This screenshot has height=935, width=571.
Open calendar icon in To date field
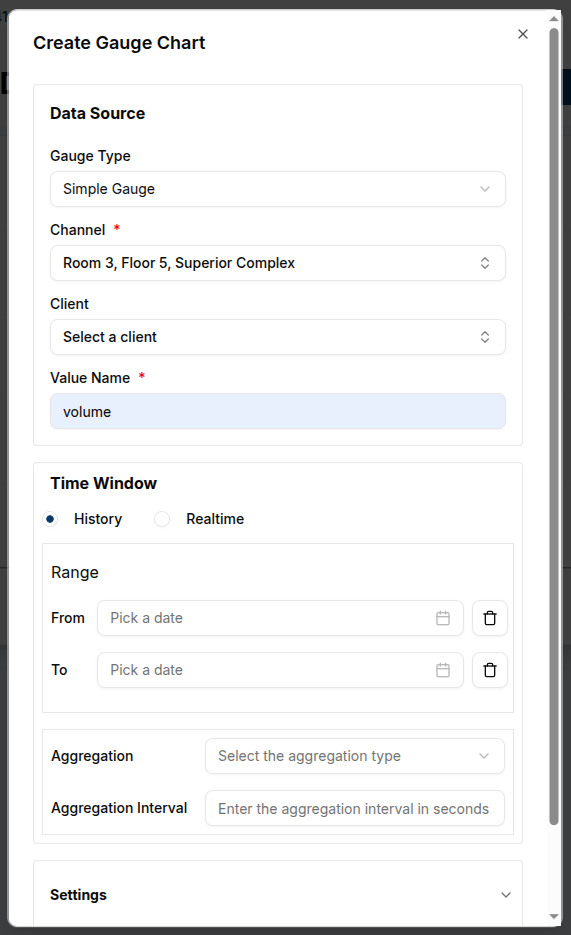click(443, 670)
